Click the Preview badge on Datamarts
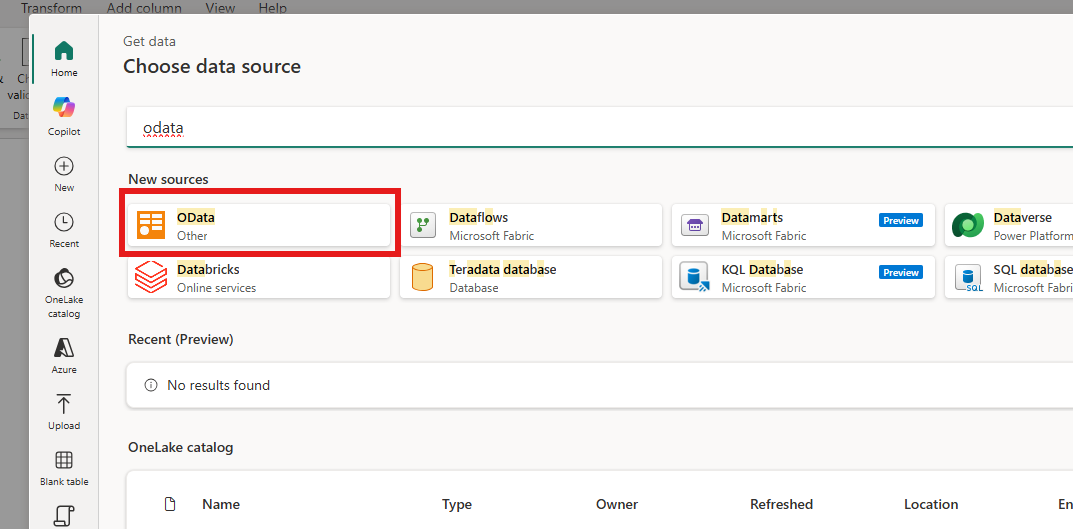This screenshot has width=1073, height=529. click(901, 220)
